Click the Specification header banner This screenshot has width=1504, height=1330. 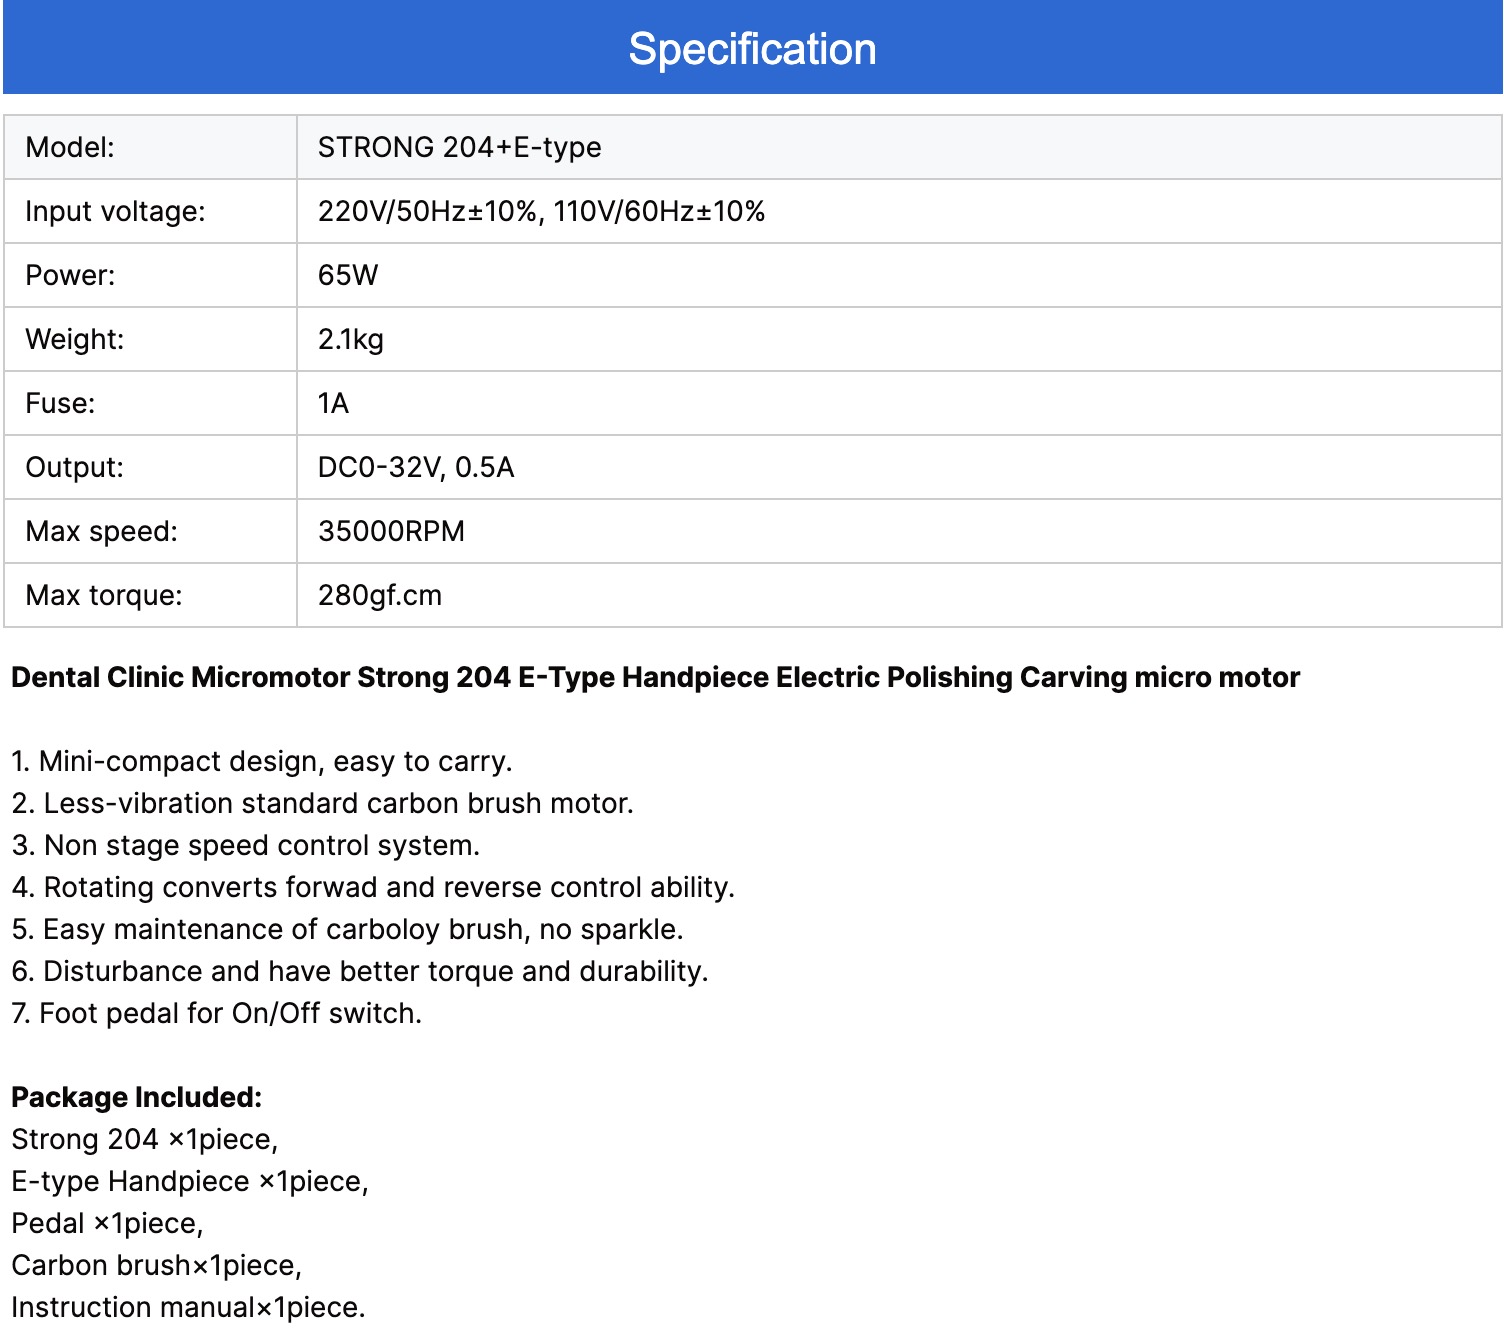pos(752,49)
